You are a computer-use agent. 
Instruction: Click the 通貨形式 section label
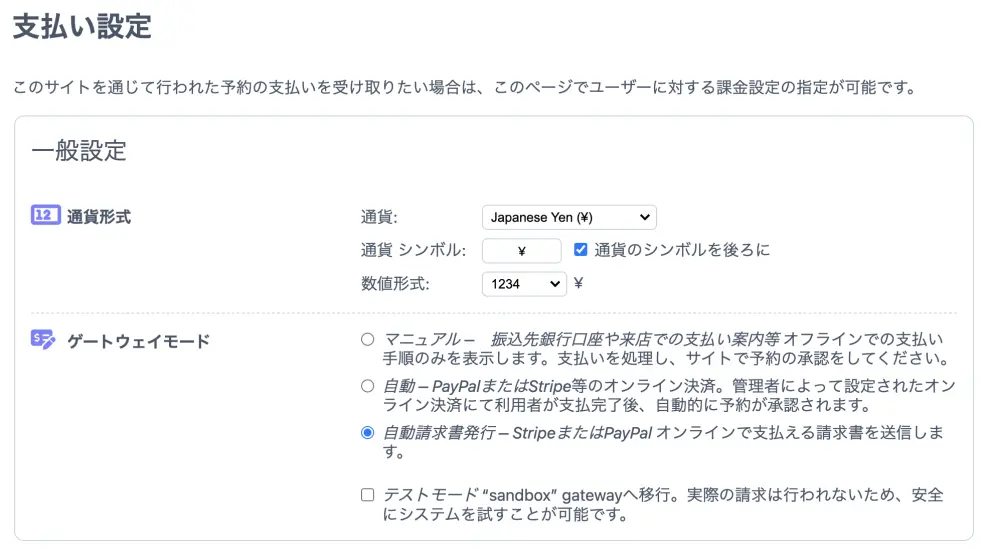pos(99,216)
